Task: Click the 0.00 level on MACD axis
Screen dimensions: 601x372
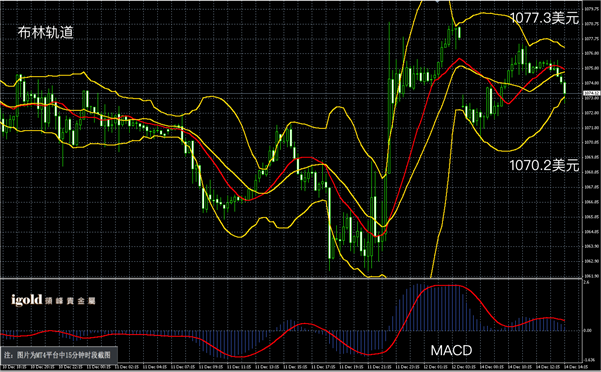Action: point(588,330)
